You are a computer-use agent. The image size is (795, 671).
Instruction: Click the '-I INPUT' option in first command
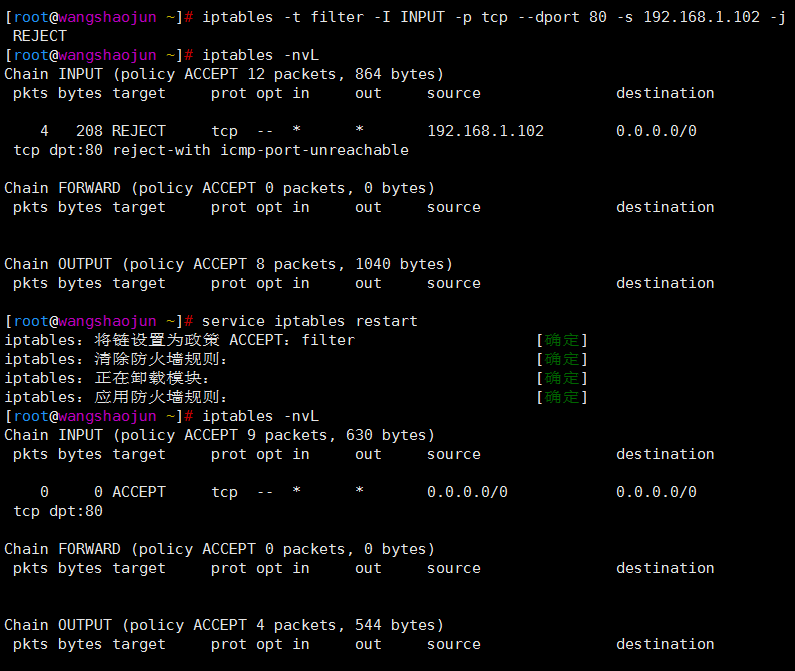pyautogui.click(x=410, y=17)
